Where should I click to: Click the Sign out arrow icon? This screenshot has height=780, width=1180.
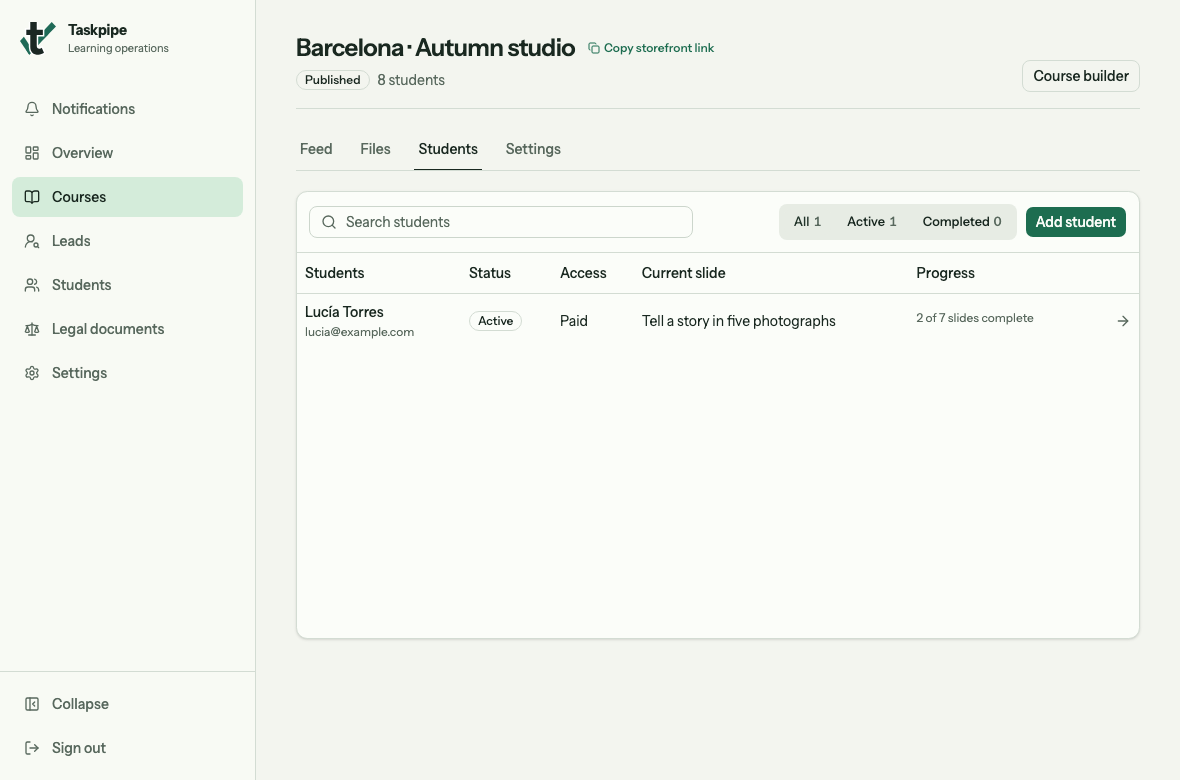coord(32,748)
